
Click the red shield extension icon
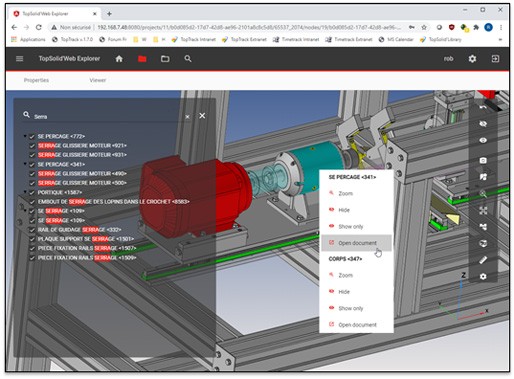pyautogui.click(x=452, y=27)
